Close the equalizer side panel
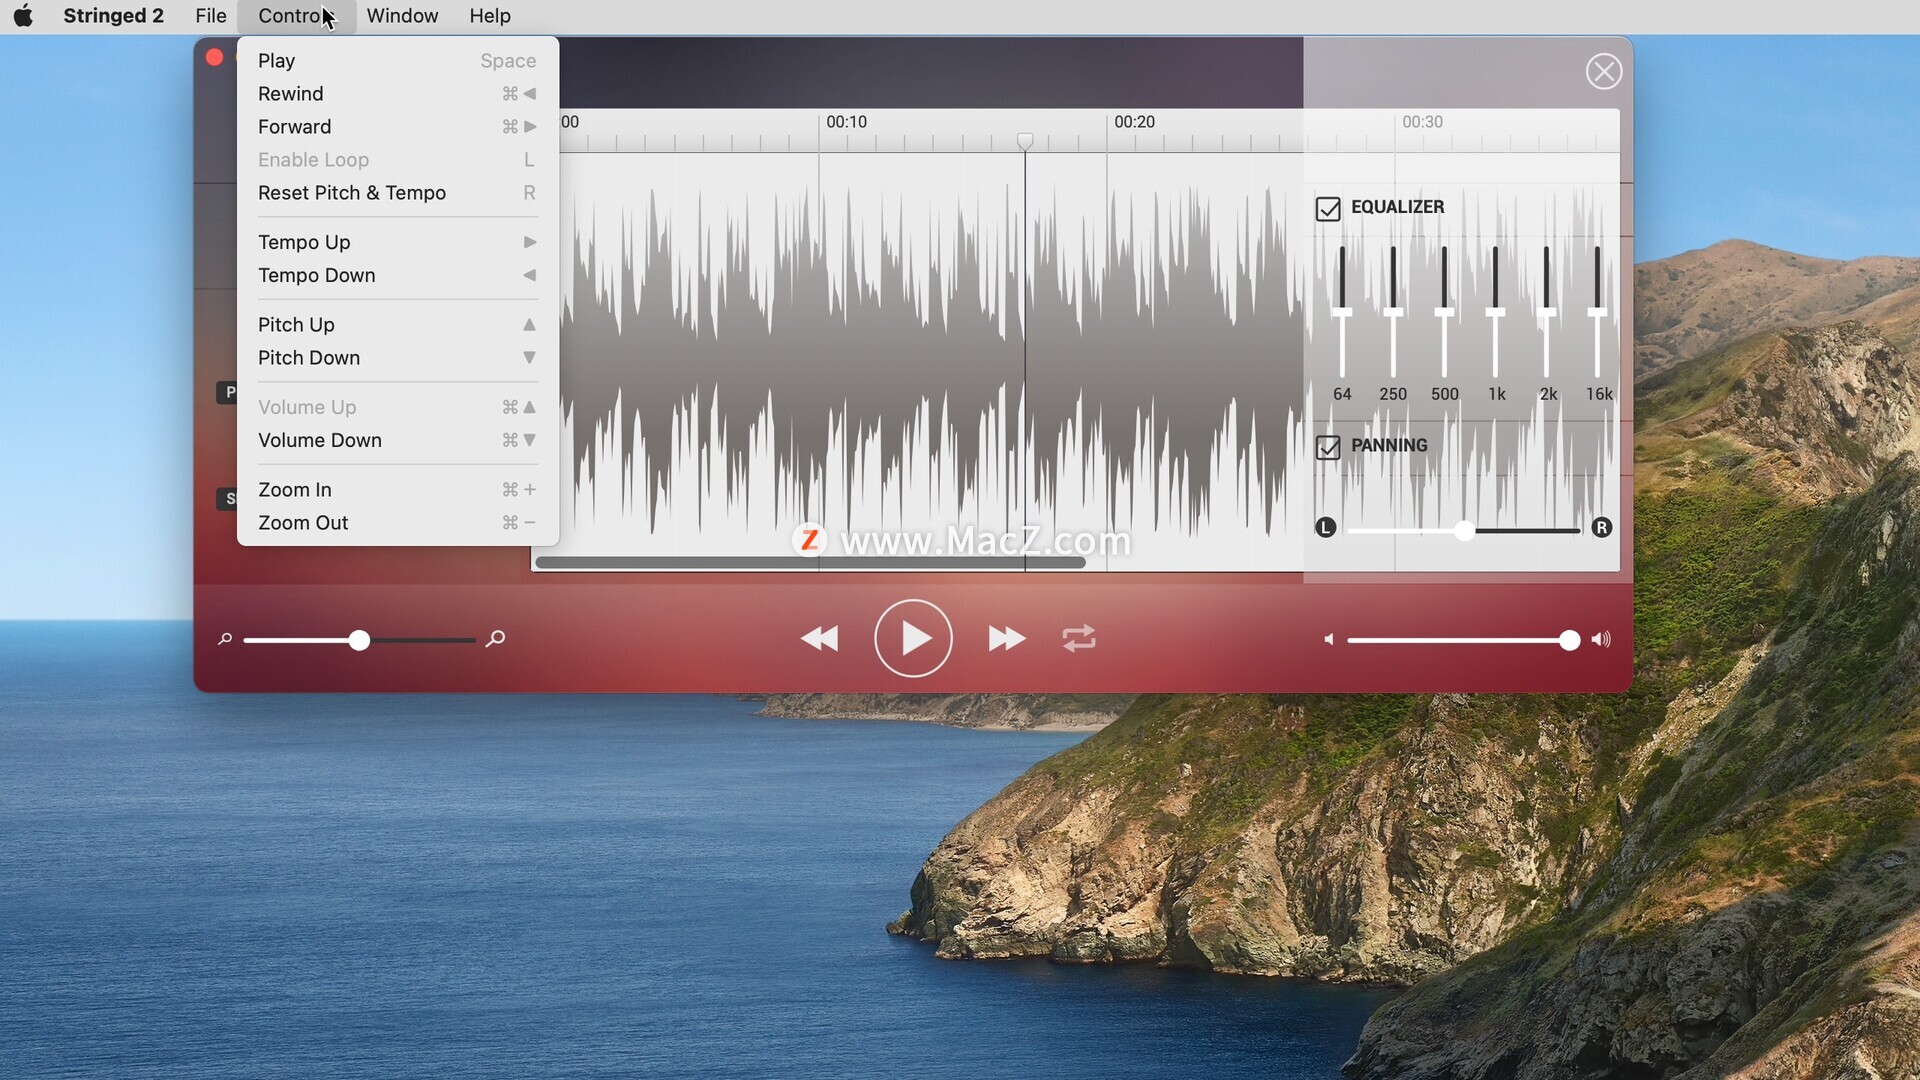This screenshot has height=1080, width=1920. click(1604, 71)
